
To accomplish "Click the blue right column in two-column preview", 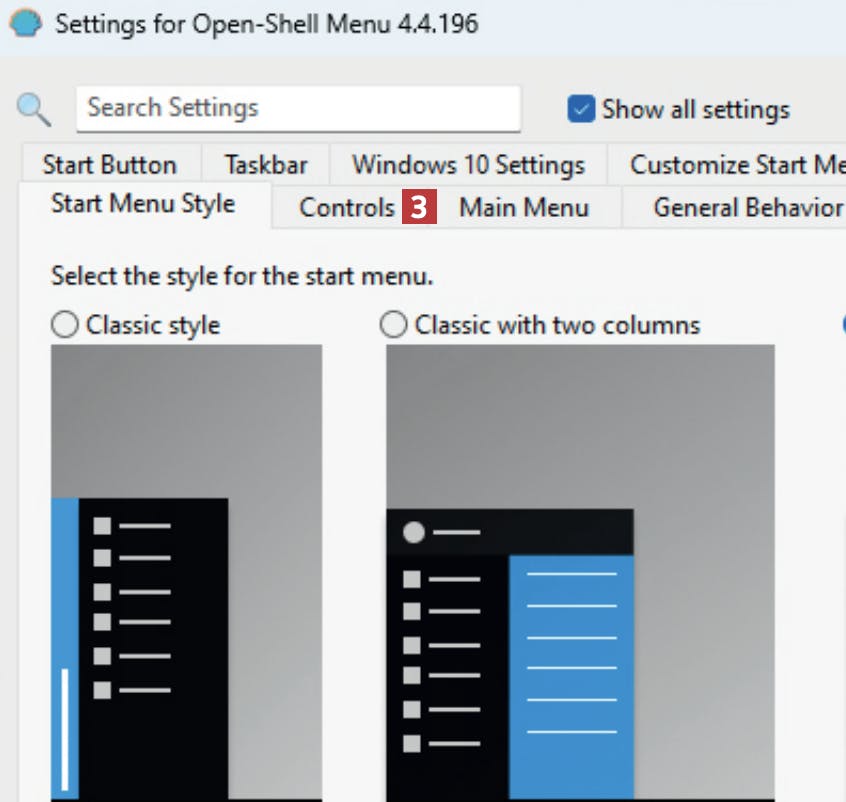I will (x=571, y=670).
